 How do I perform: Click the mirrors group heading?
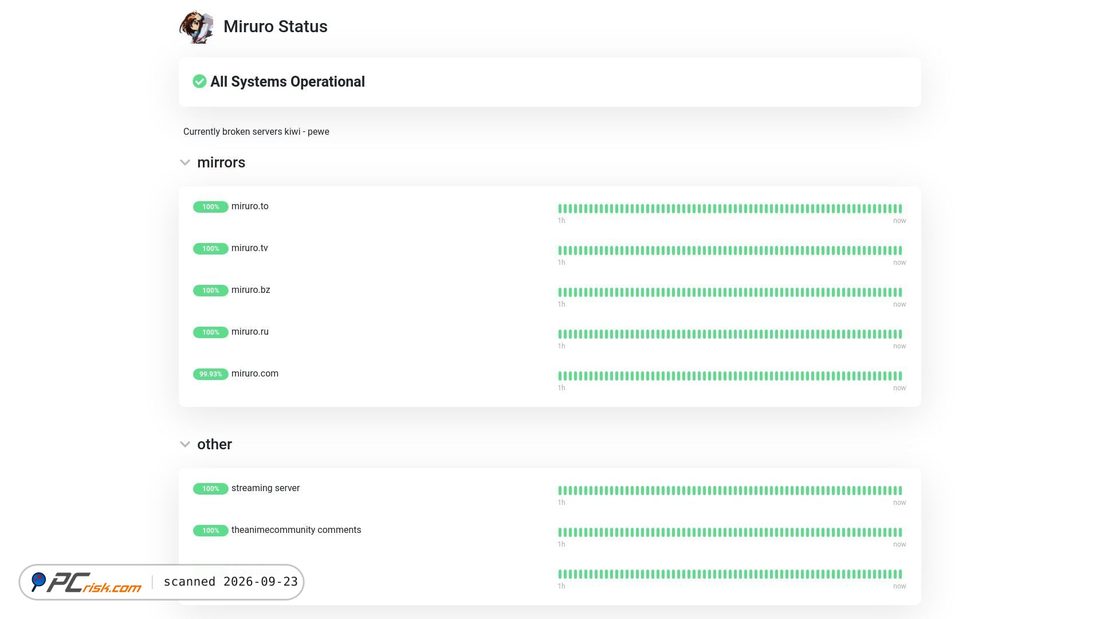point(221,162)
